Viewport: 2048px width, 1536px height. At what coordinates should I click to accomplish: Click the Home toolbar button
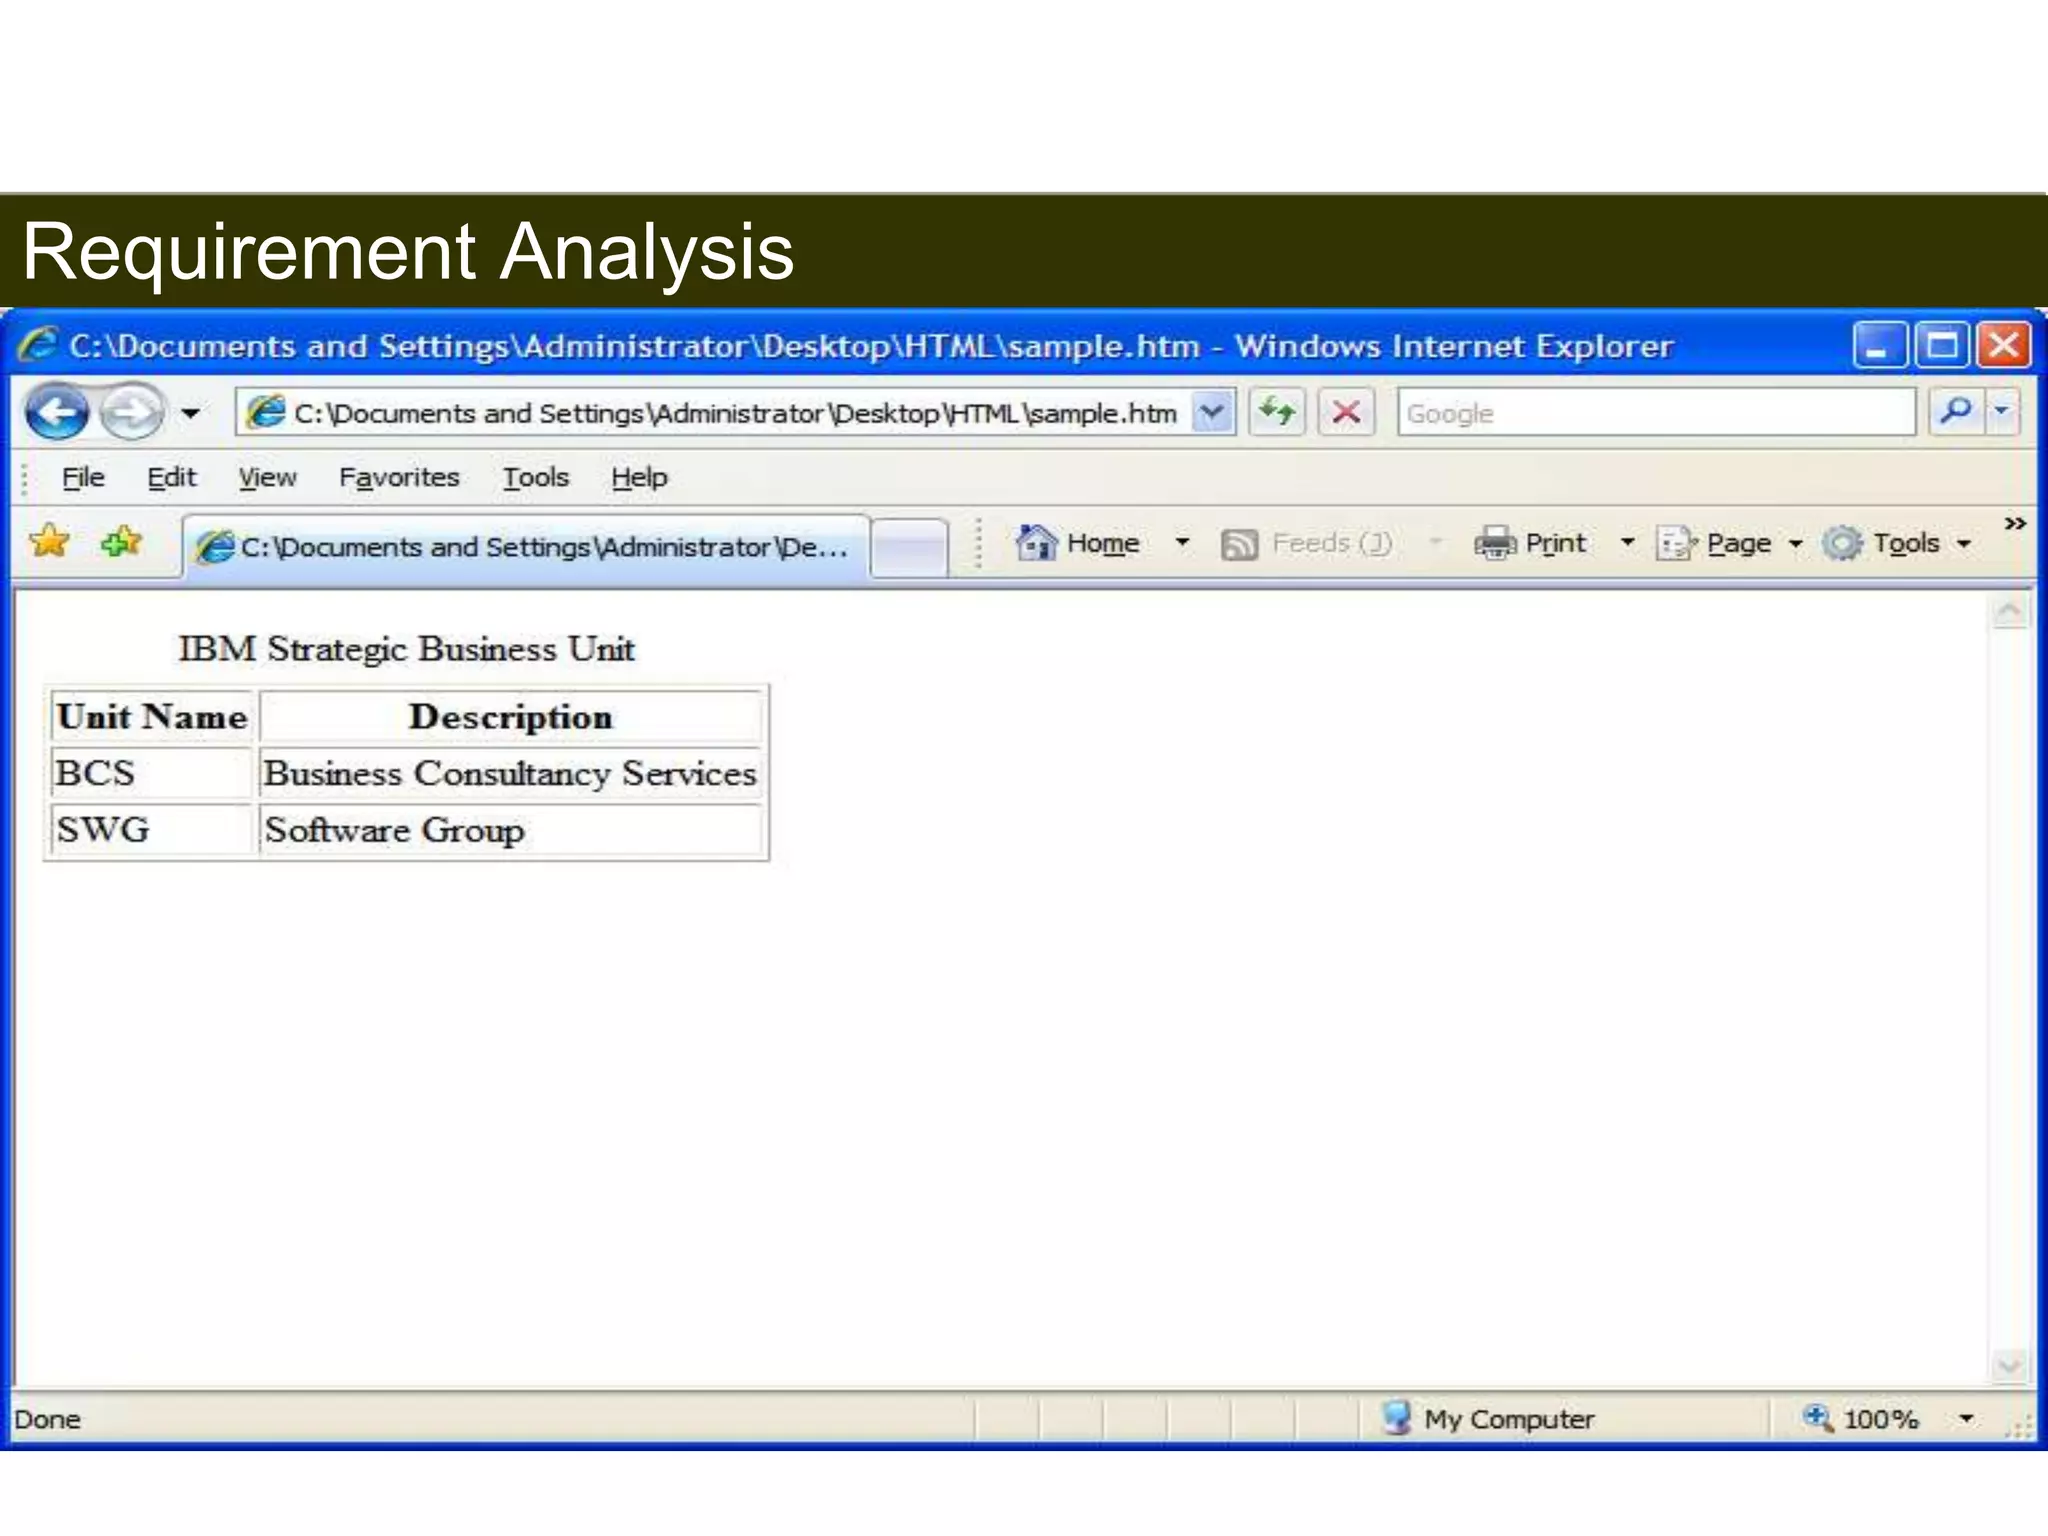coord(1079,543)
